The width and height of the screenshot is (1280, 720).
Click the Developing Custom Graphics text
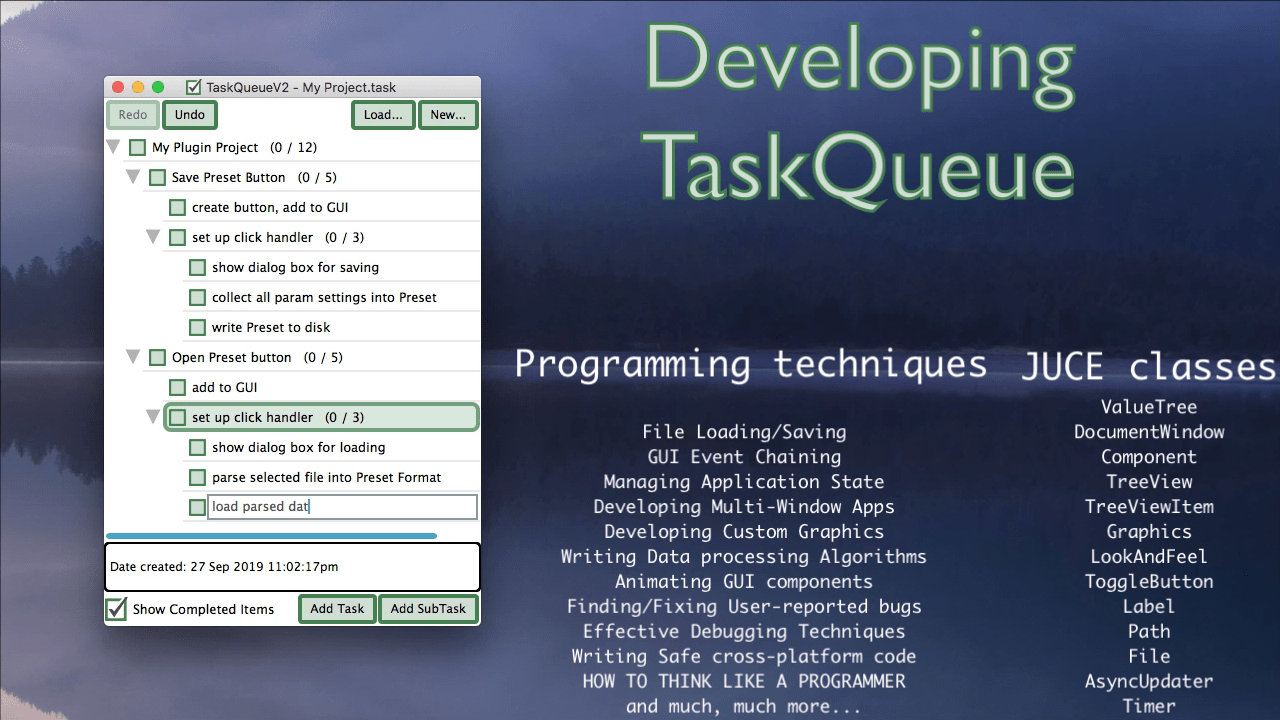pos(744,532)
